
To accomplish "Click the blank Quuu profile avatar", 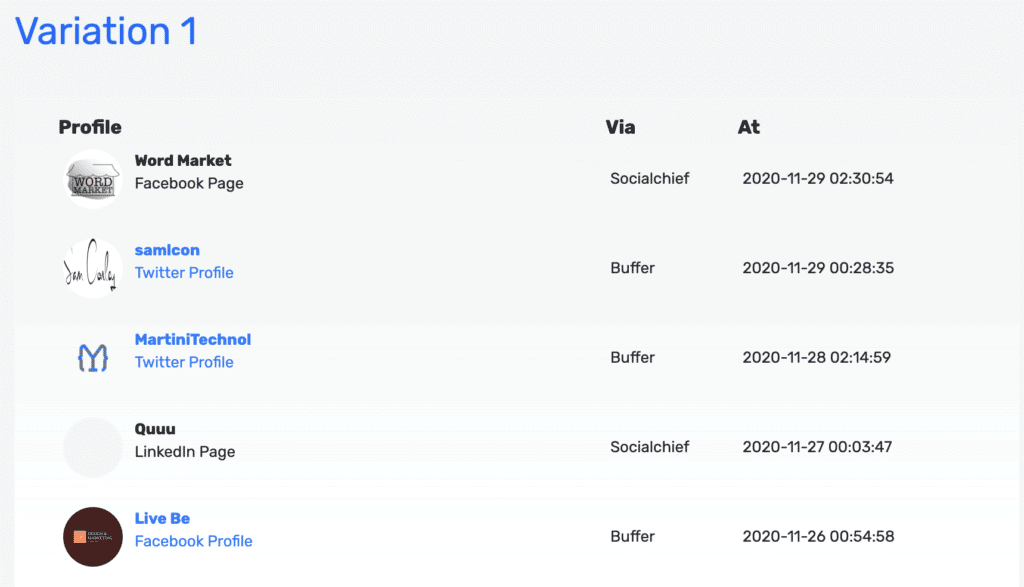I will tap(93, 447).
